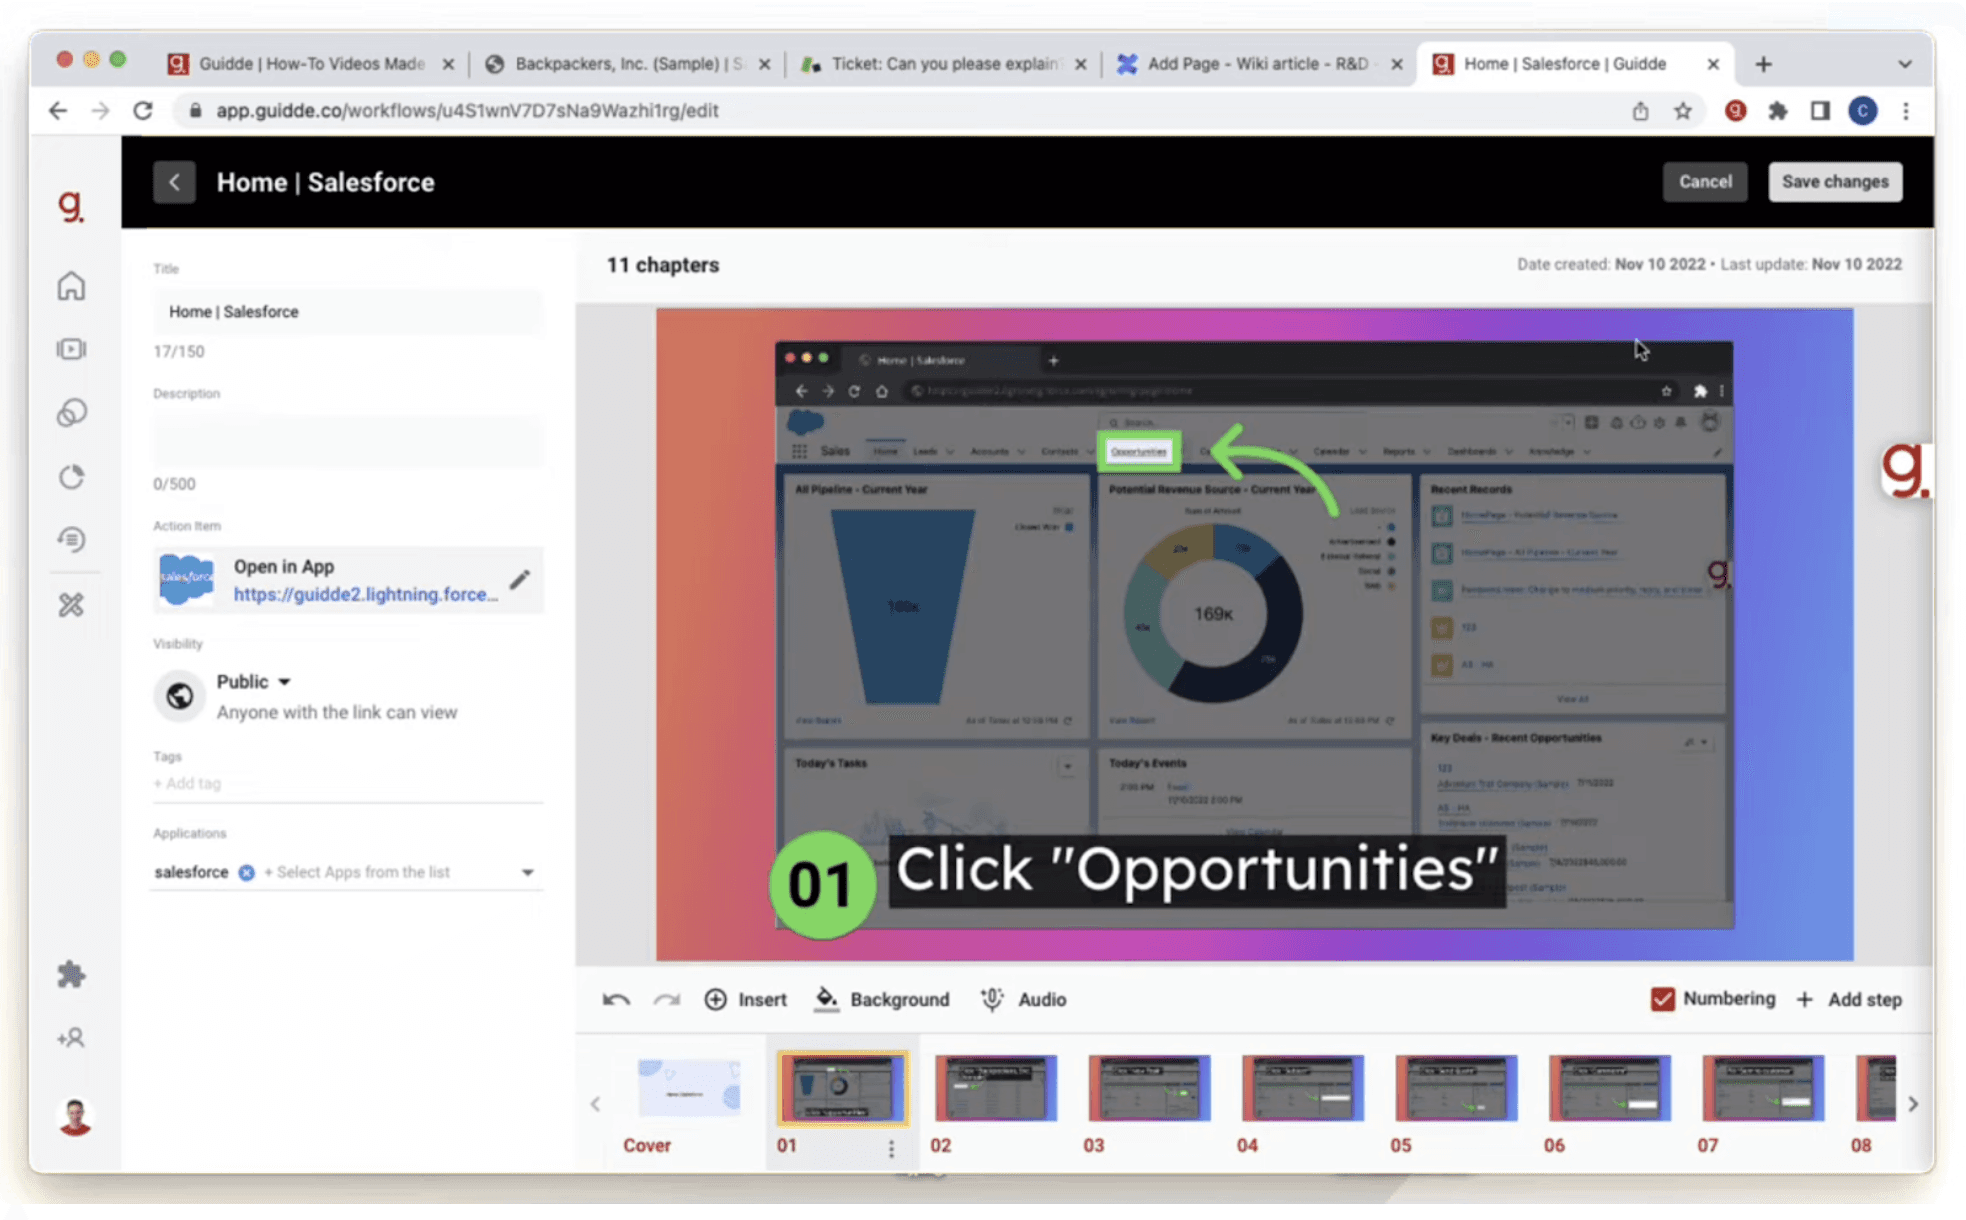Screen dimensions: 1966x1220
Task: Select step 01 thumbnail
Action: pyautogui.click(x=842, y=1088)
